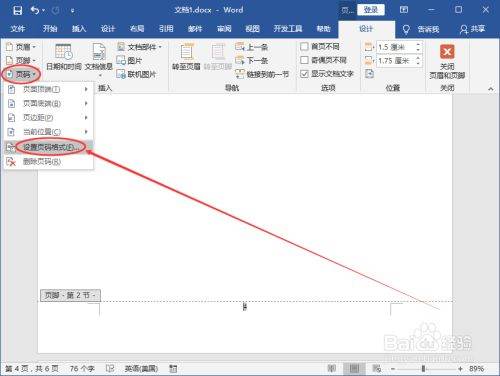Click the 76 个字 word count
Image resolution: width=500 pixels, height=376 pixels.
pyautogui.click(x=82, y=369)
